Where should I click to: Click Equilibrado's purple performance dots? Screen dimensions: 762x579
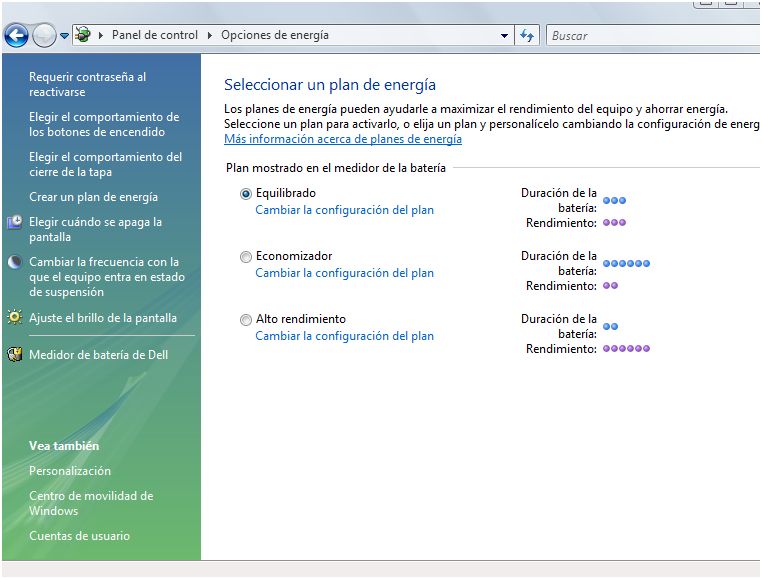pyautogui.click(x=614, y=223)
